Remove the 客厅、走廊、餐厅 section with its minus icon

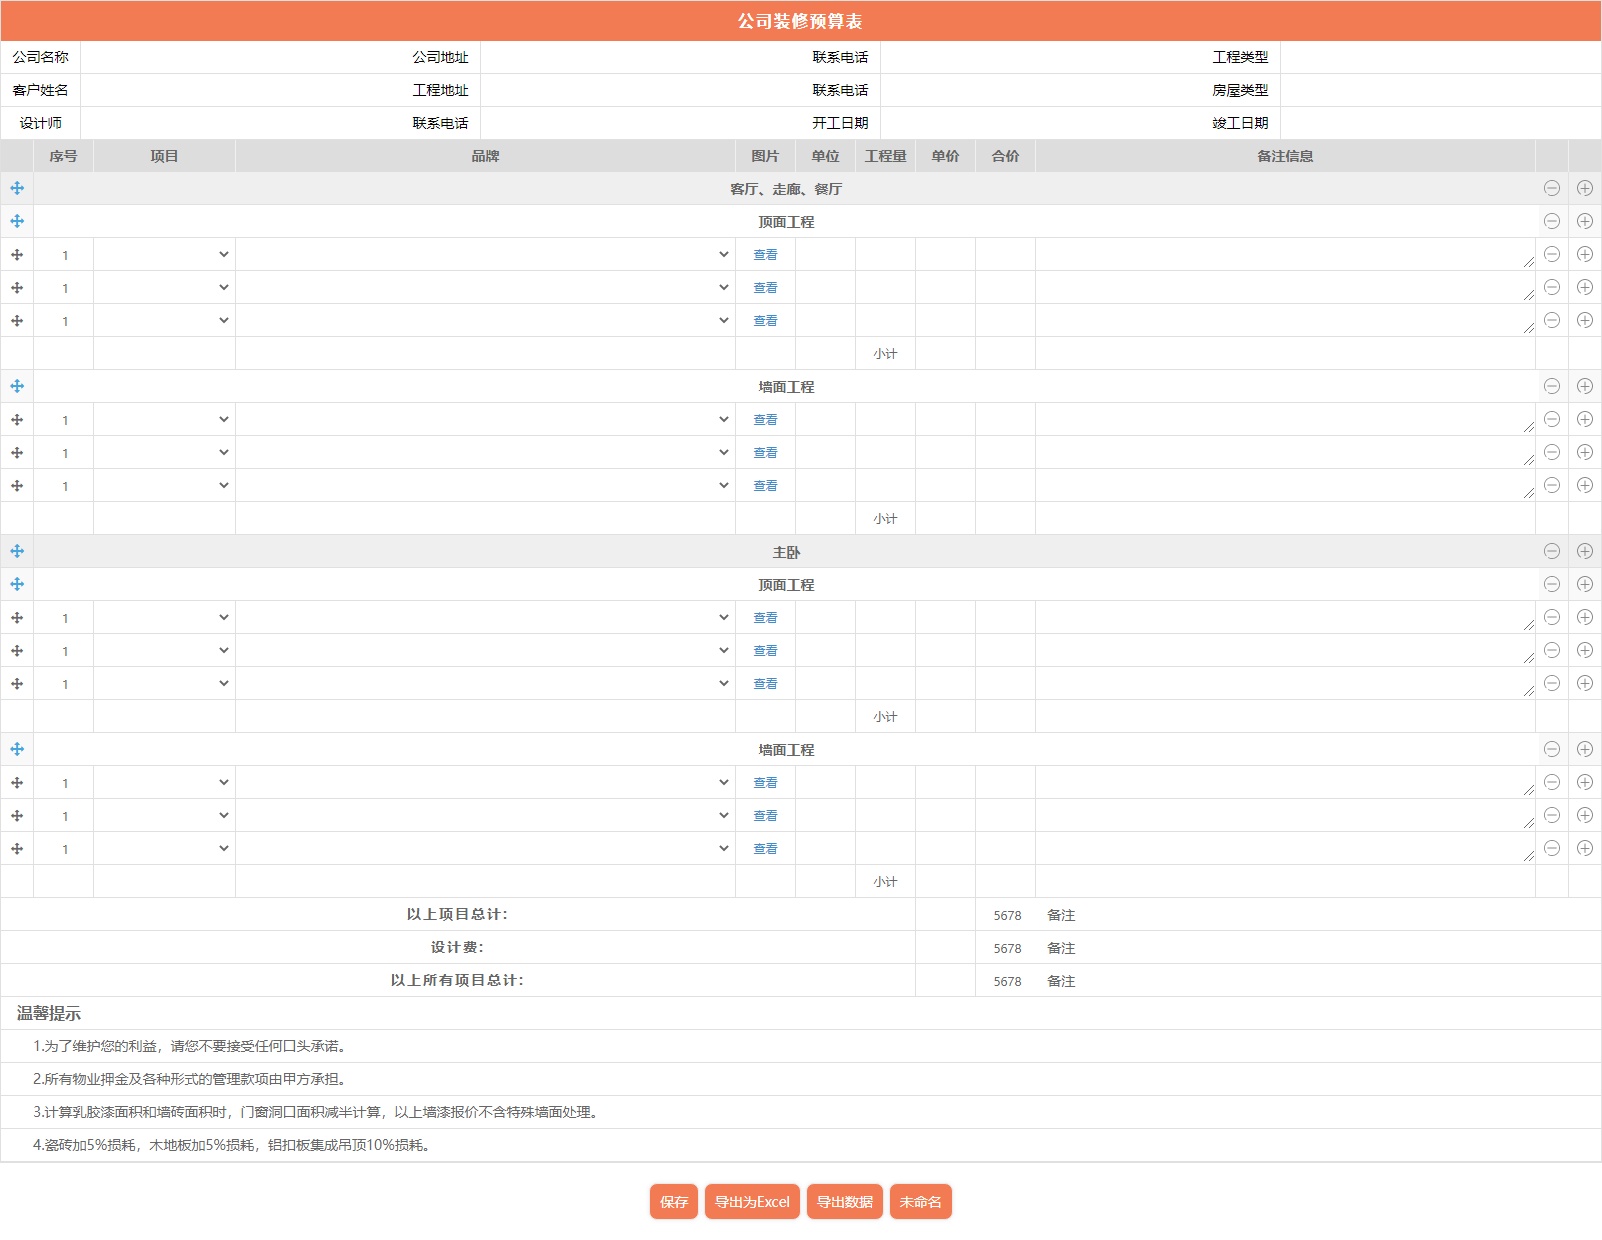click(x=1552, y=188)
